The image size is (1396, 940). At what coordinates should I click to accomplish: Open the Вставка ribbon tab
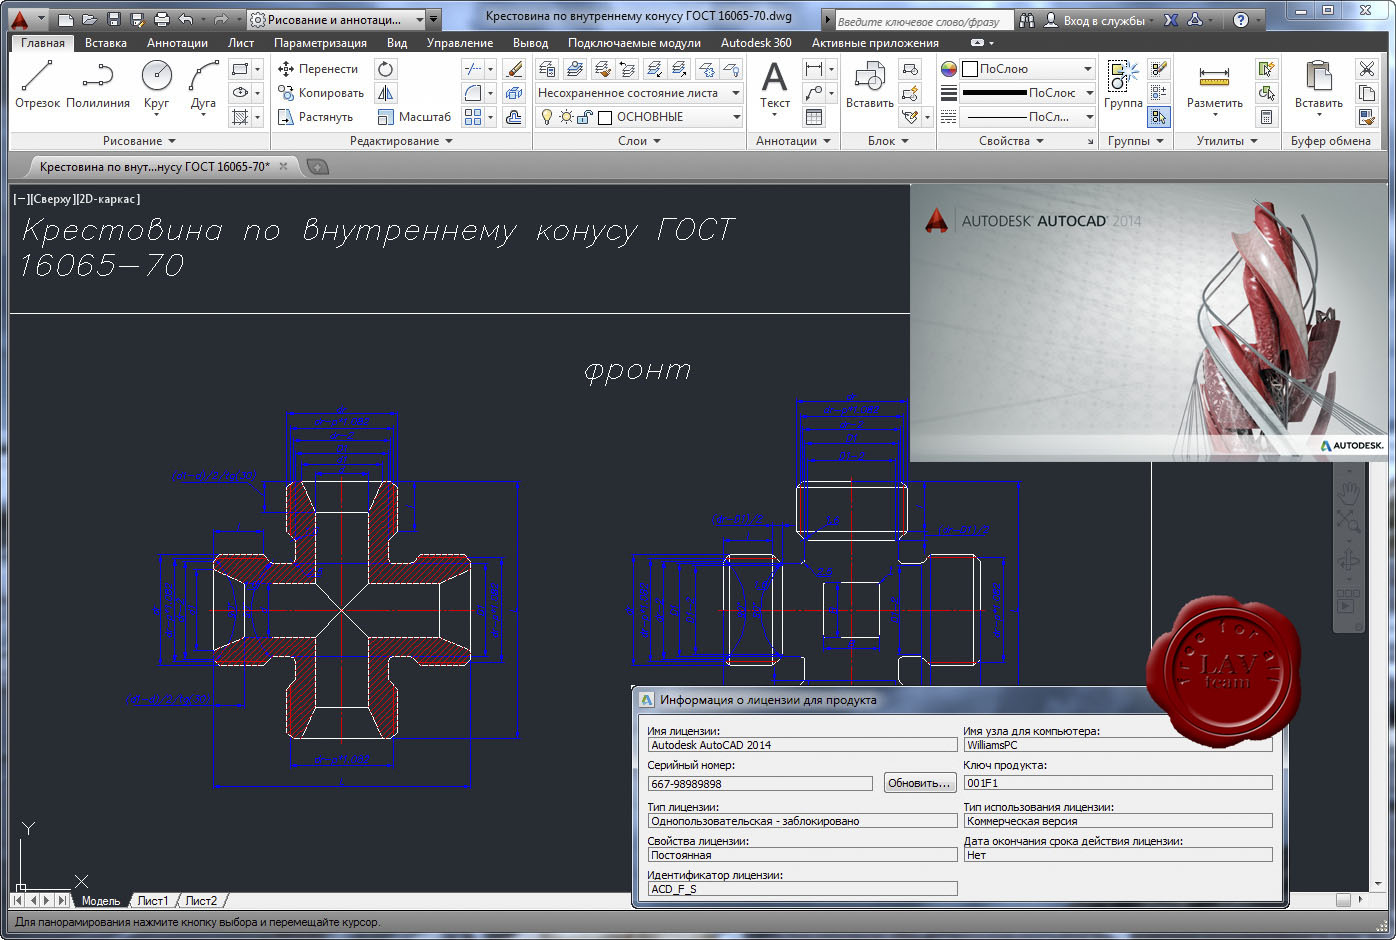click(x=106, y=43)
